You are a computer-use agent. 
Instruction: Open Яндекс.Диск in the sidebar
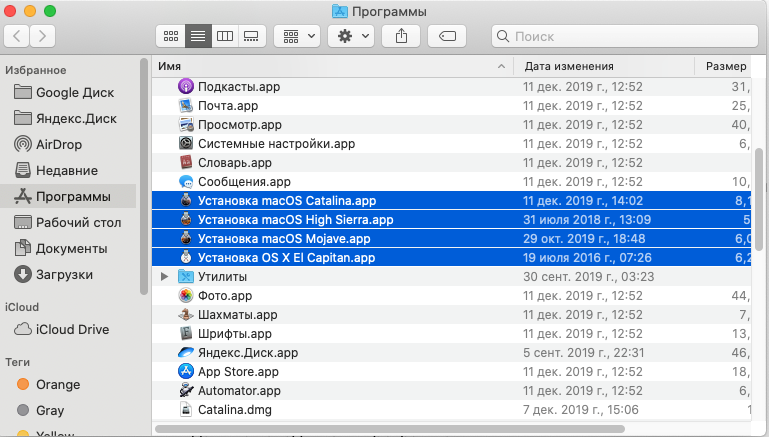[x=69, y=118]
